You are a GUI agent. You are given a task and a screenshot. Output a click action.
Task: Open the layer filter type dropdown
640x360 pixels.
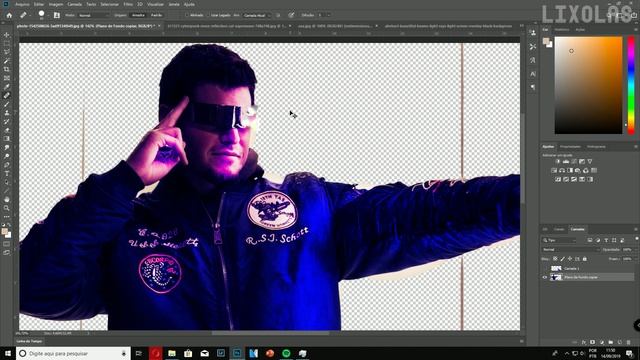(x=559, y=240)
